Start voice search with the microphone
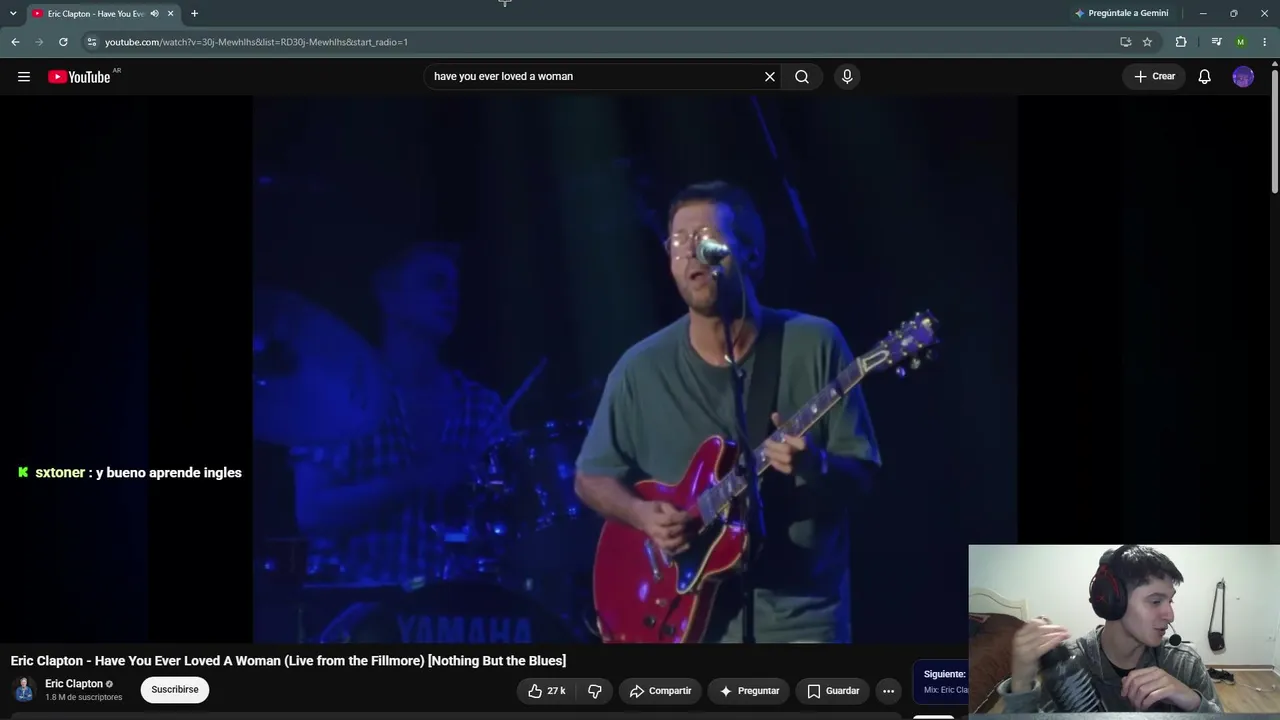The height and width of the screenshot is (720, 1280). [847, 77]
